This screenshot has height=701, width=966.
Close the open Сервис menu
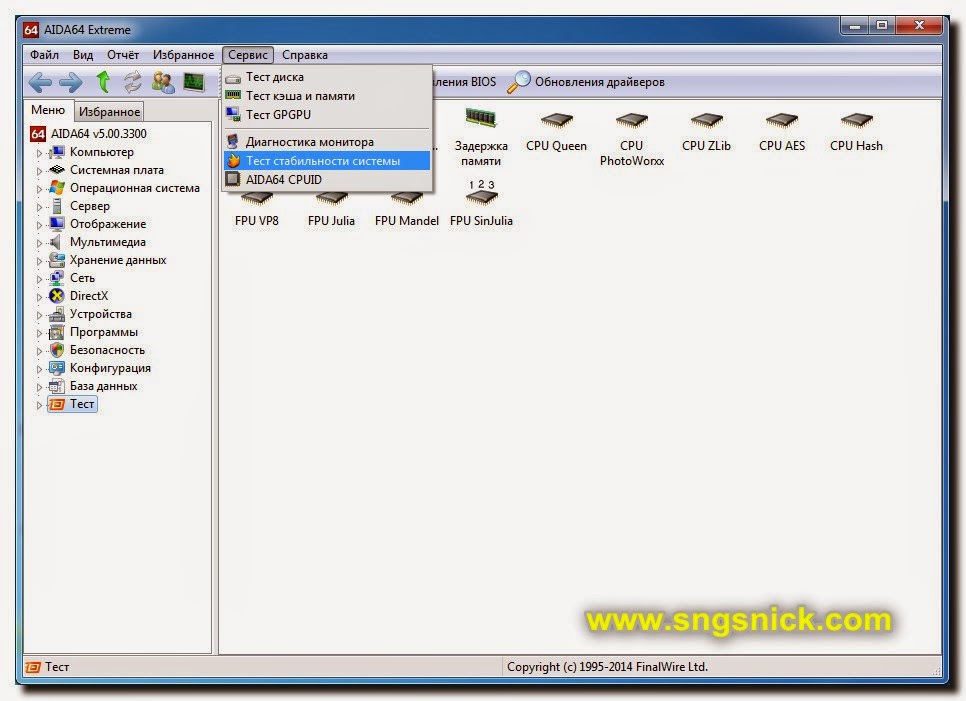(x=248, y=55)
